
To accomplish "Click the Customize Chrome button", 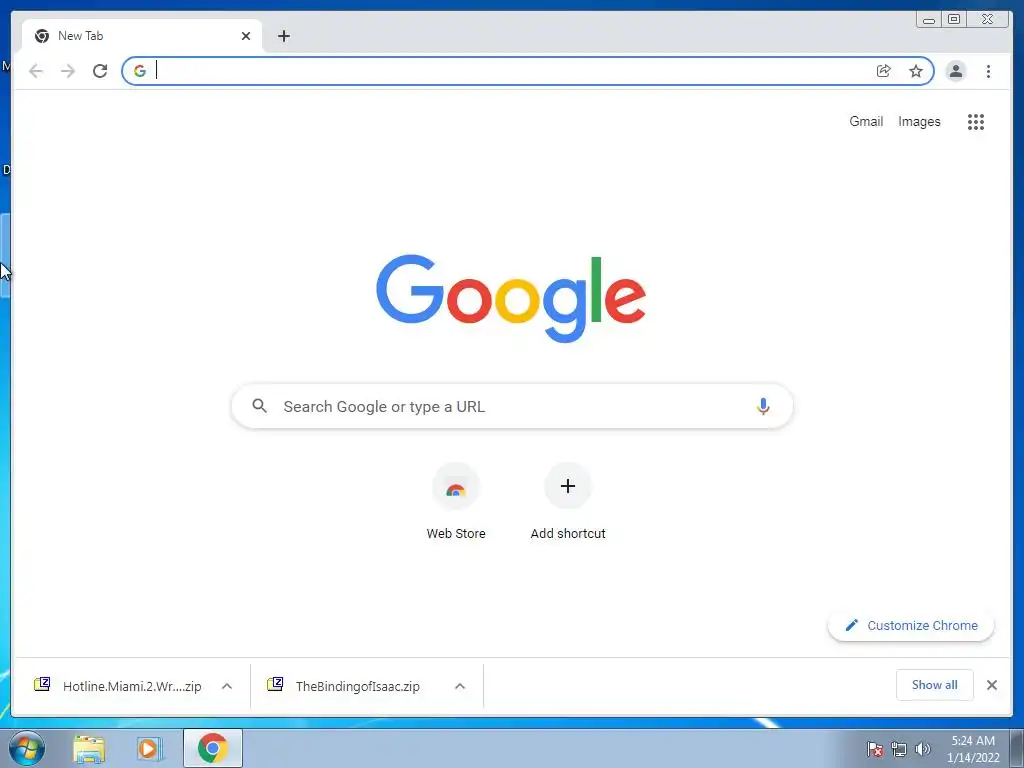I will 911,626.
